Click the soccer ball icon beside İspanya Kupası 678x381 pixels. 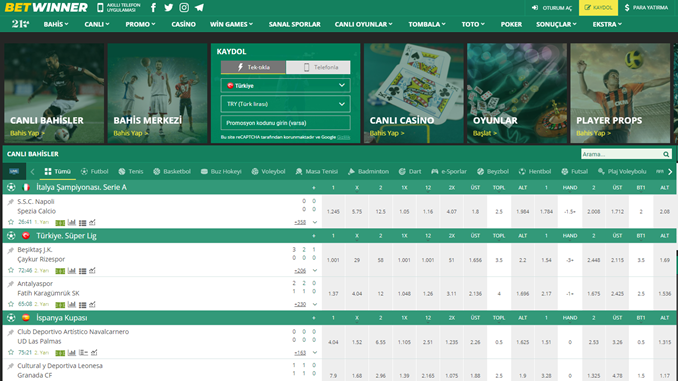11,318
